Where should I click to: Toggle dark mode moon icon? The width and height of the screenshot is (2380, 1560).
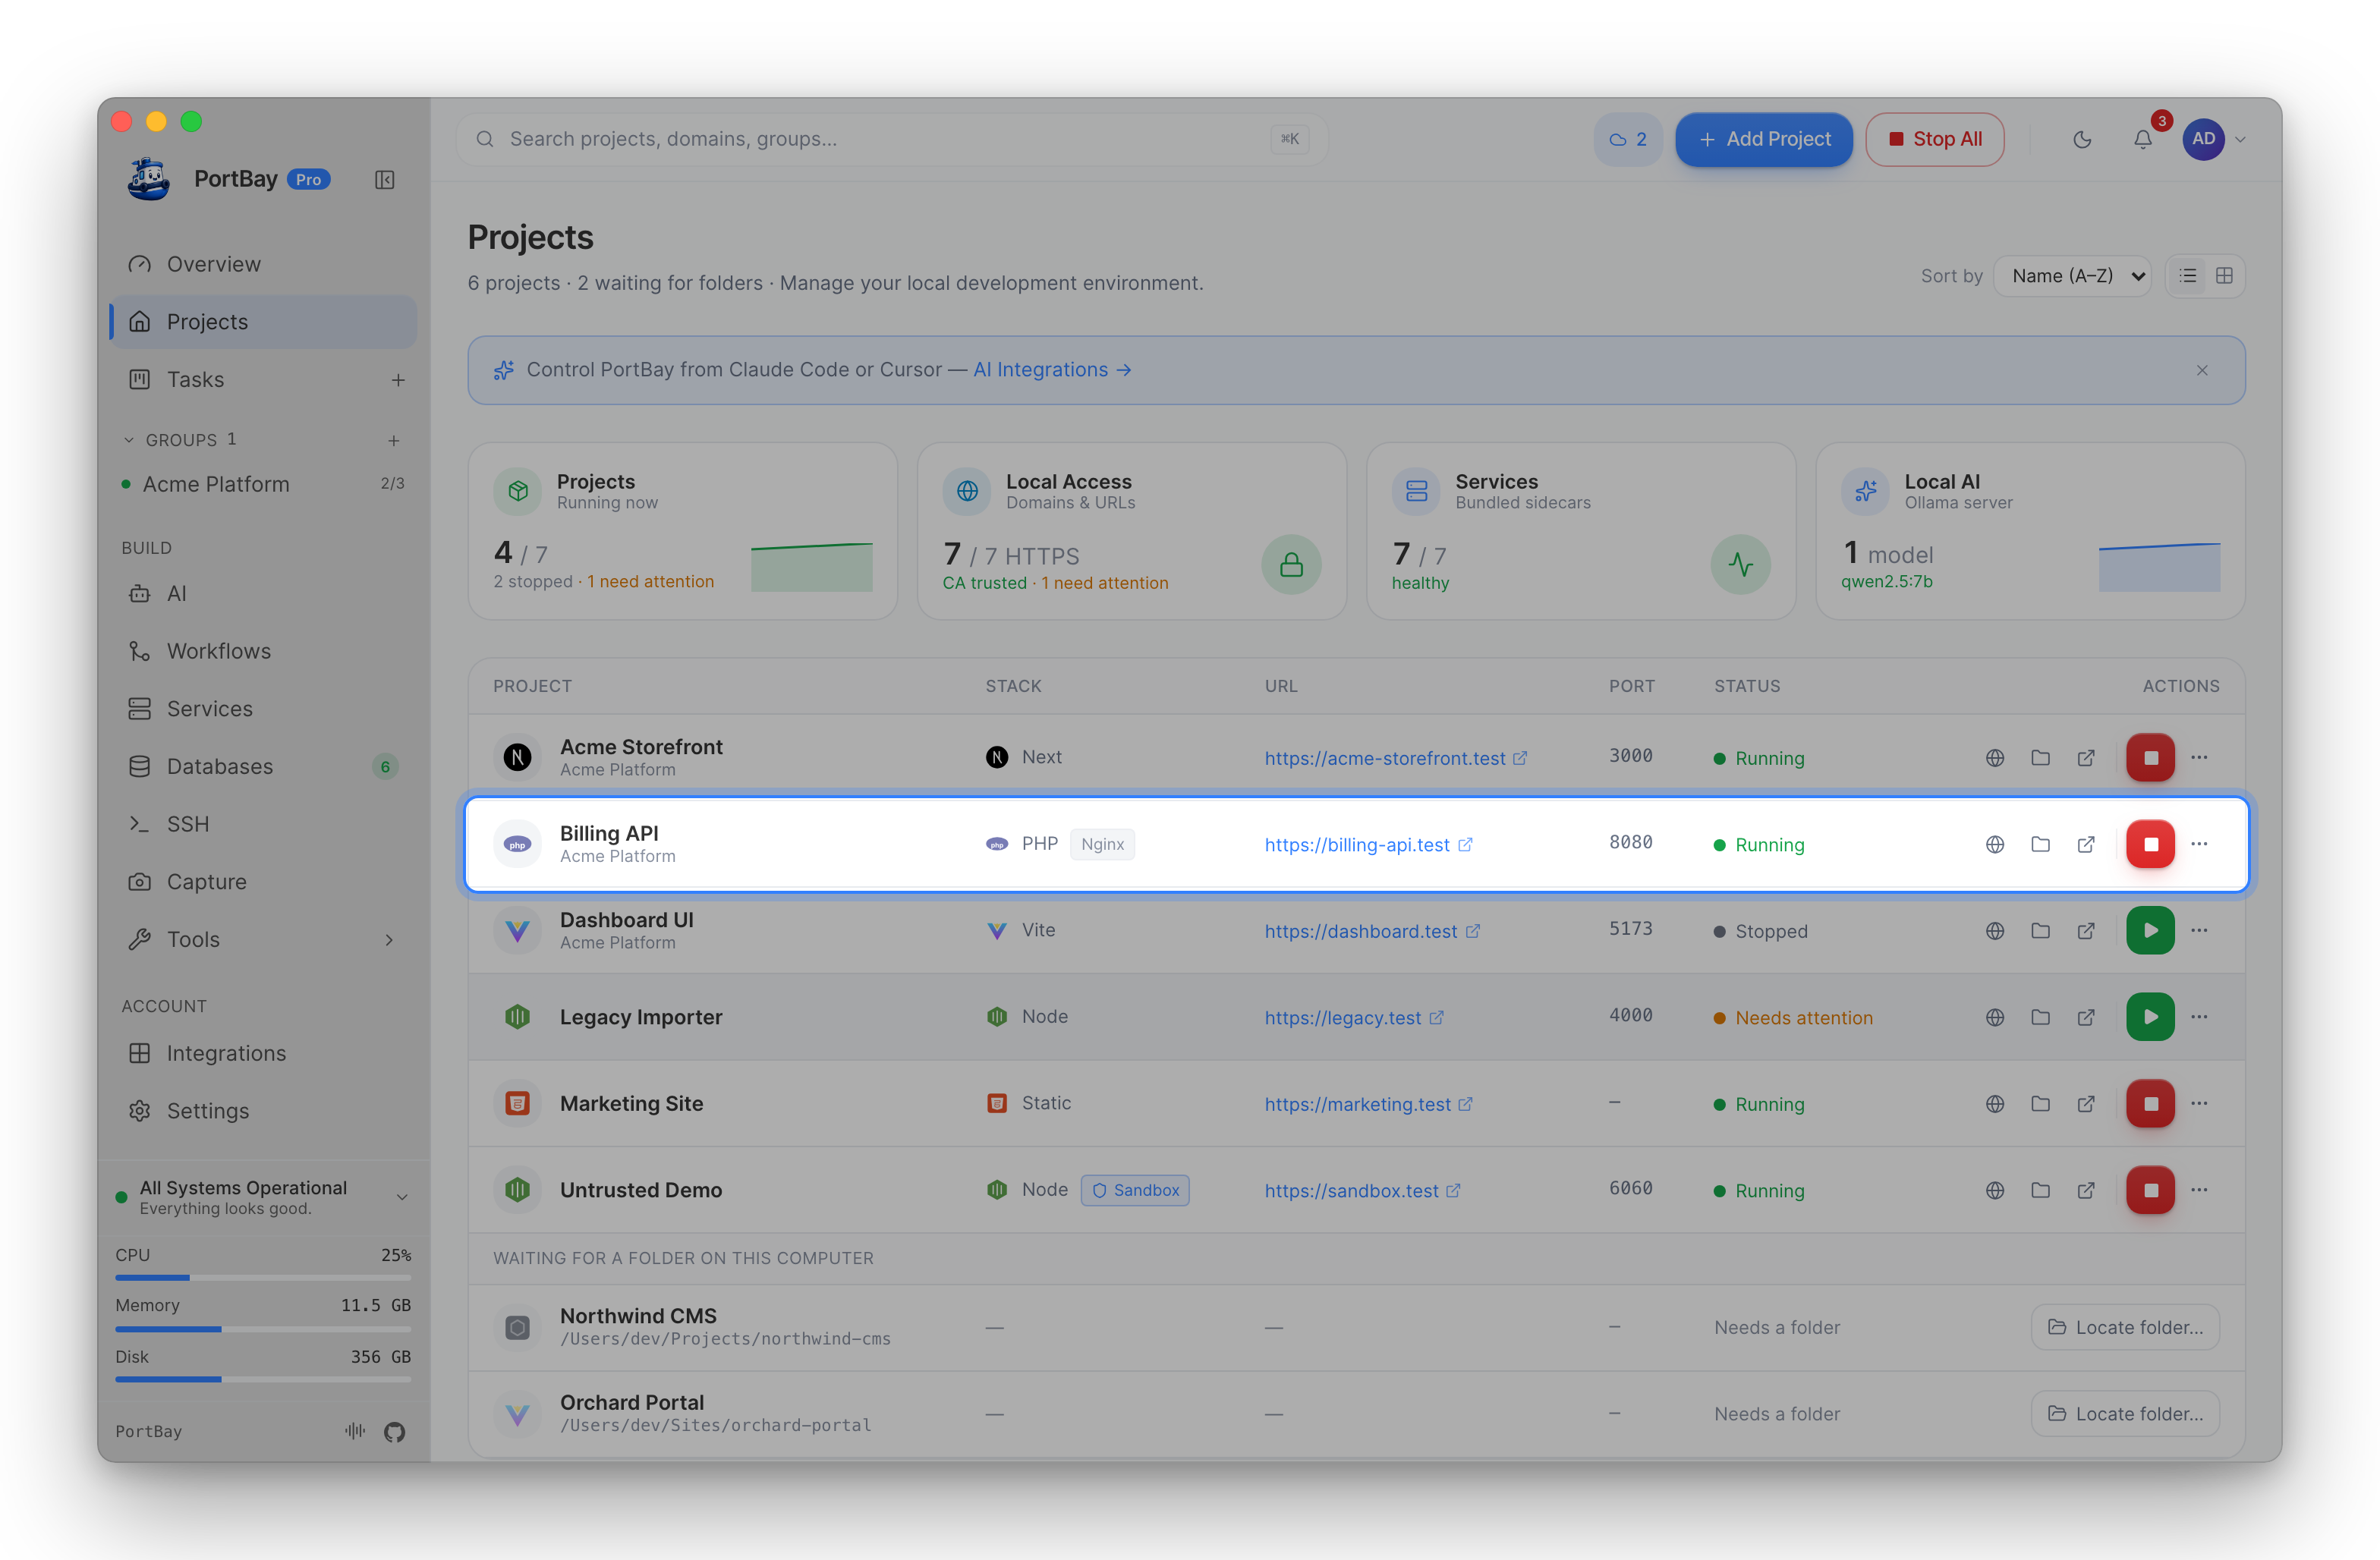point(2082,140)
